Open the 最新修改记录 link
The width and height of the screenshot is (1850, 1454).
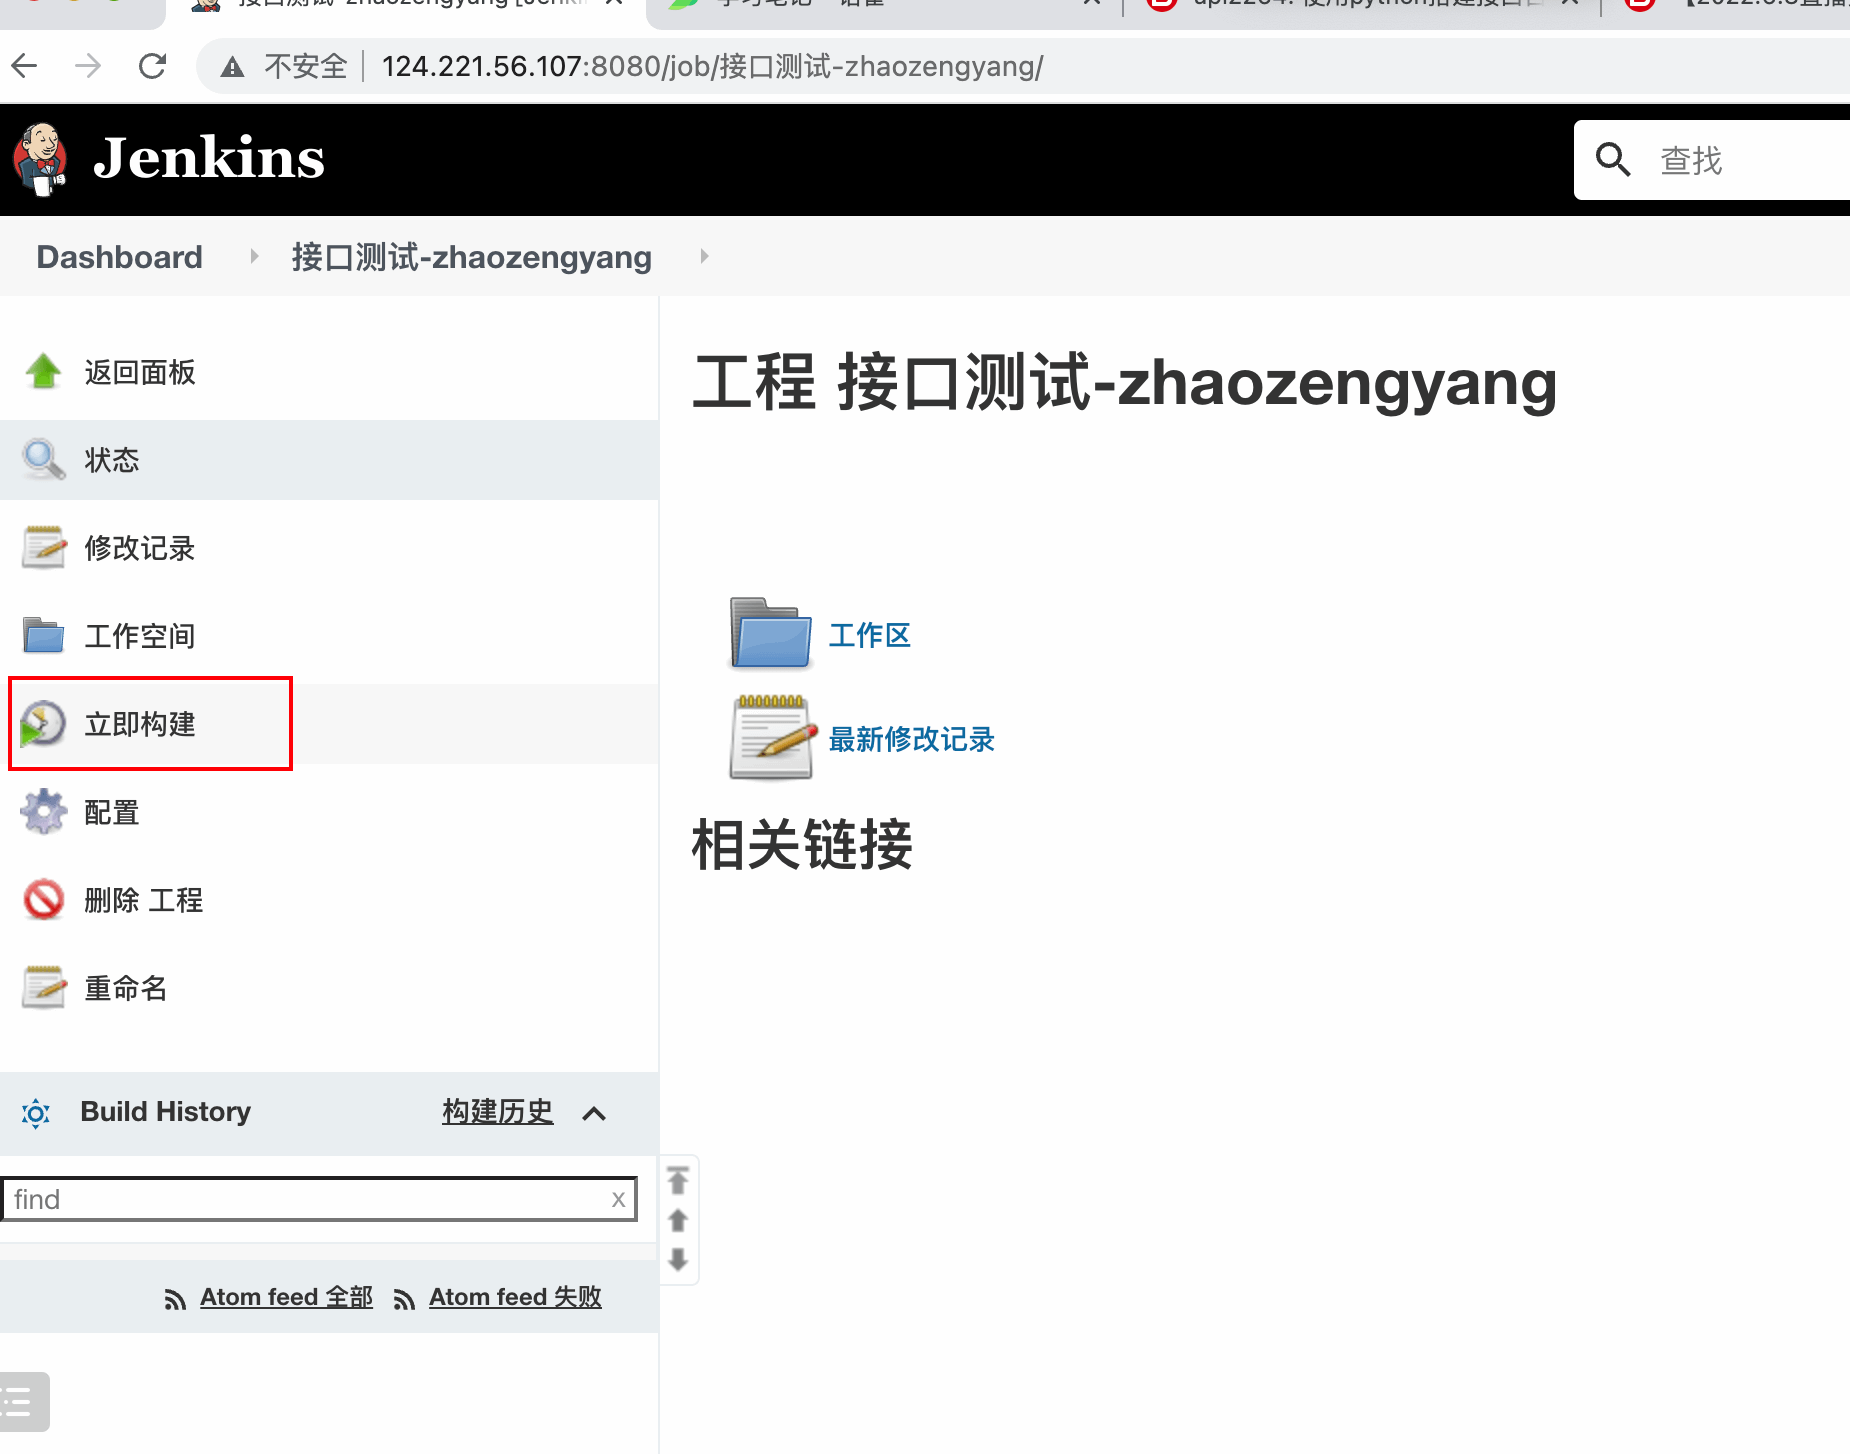pyautogui.click(x=912, y=740)
